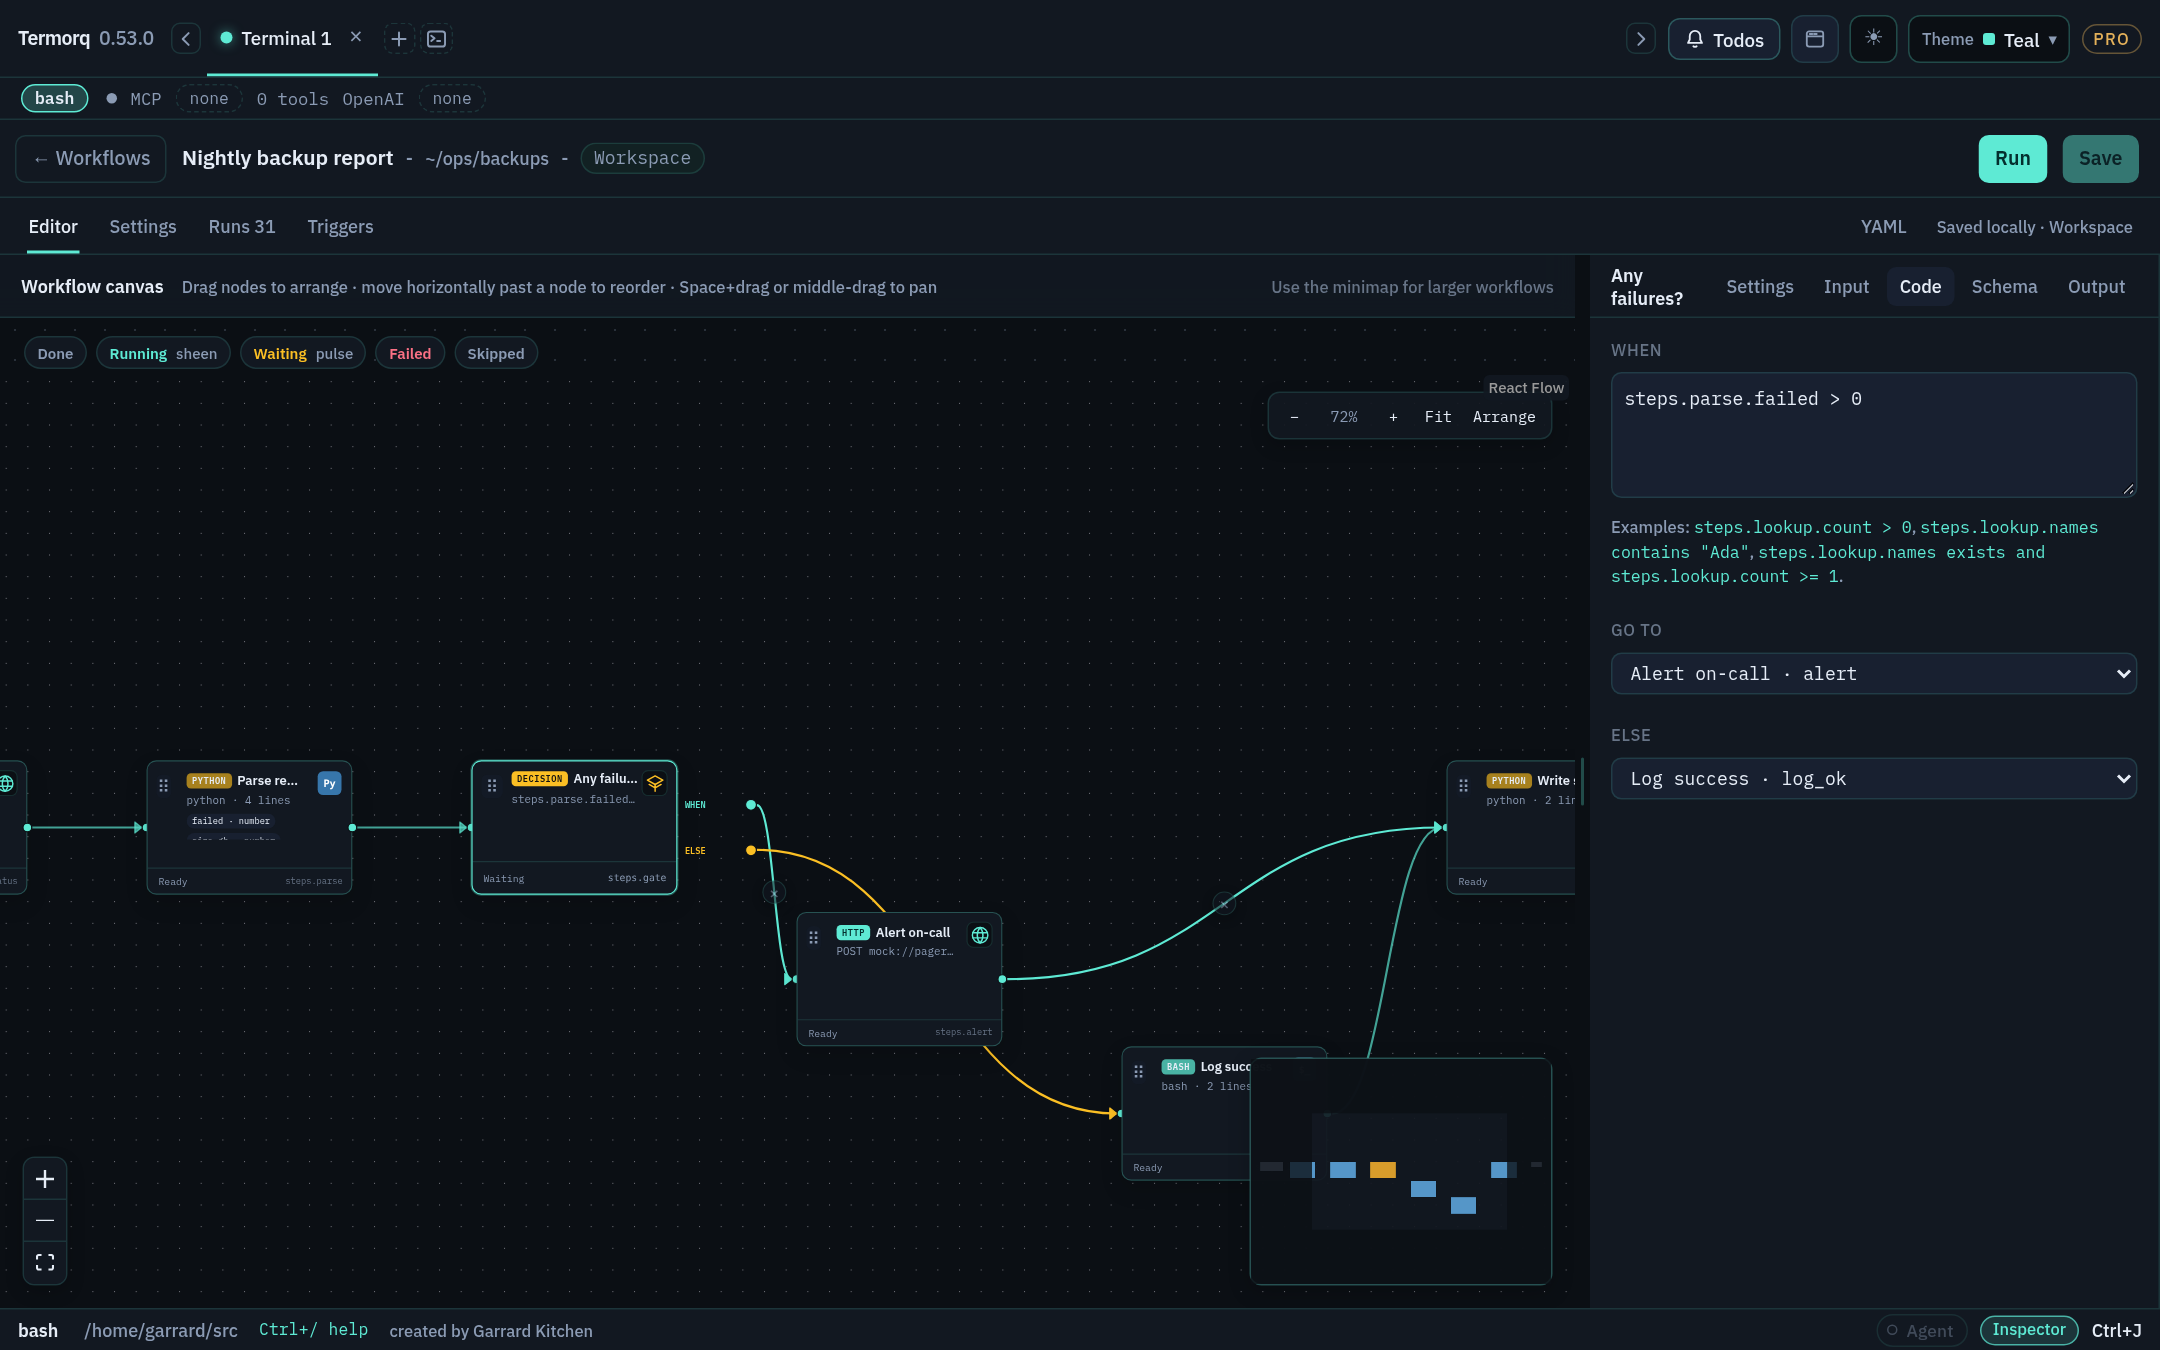Switch inspector to the Input tab
Screen dimensions: 2160x1350
coord(1846,287)
